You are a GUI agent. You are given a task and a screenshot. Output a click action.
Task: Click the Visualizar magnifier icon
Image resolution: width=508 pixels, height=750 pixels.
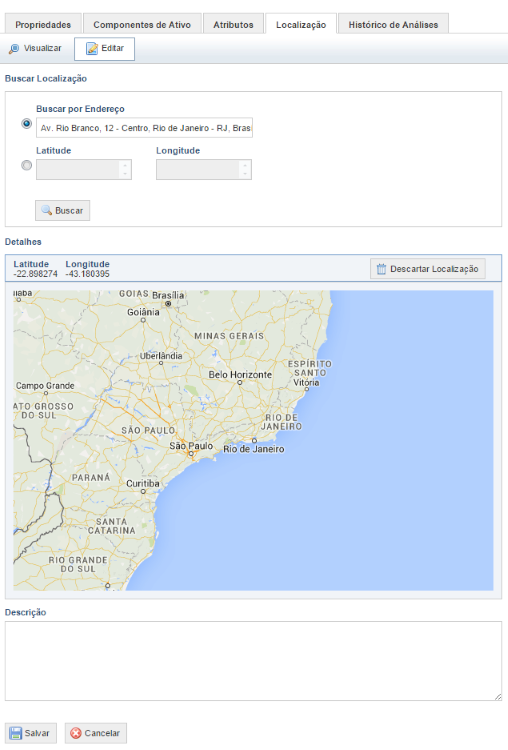pyautogui.click(x=14, y=49)
